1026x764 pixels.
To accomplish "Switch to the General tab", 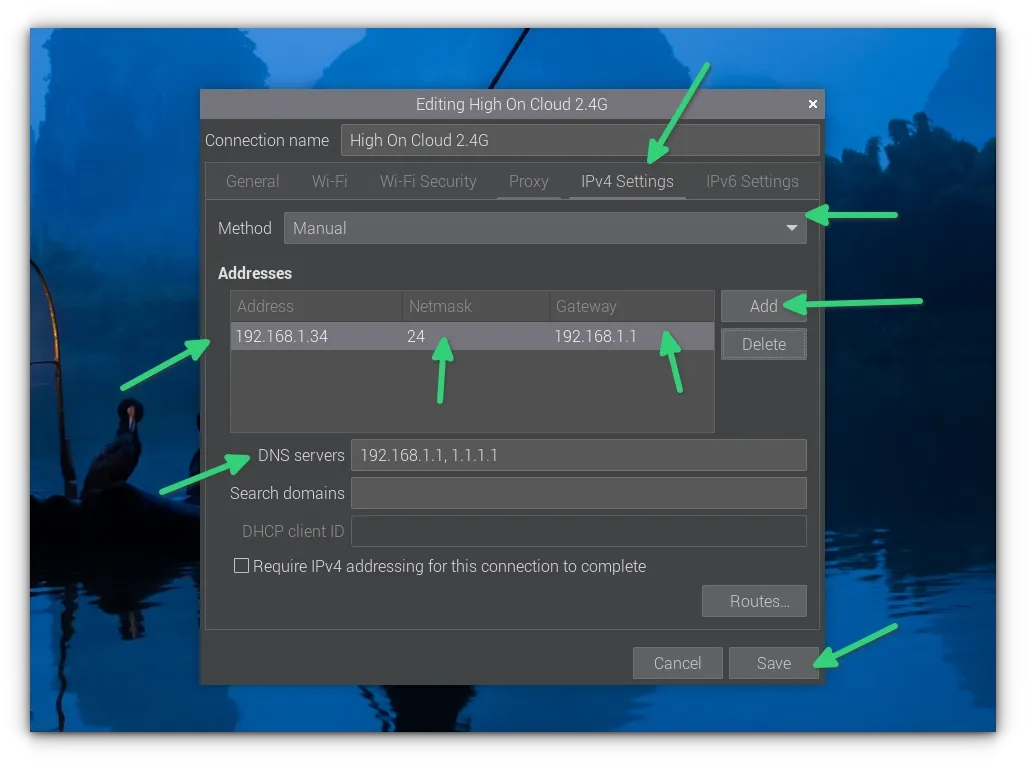I will click(x=252, y=182).
